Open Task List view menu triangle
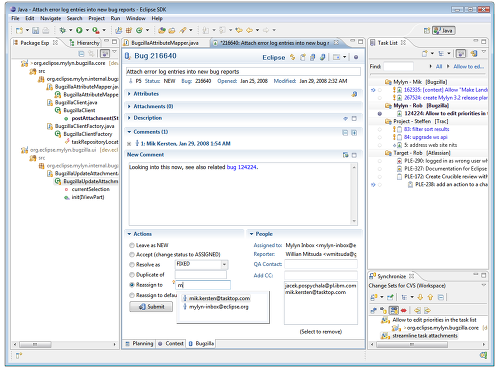Viewport: 500px width, 372px height. (x=484, y=52)
